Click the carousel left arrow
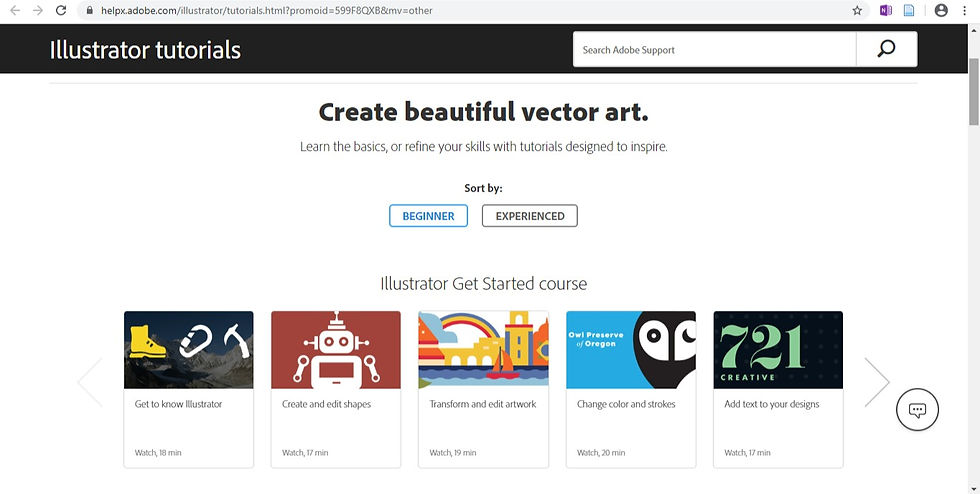 pos(90,382)
